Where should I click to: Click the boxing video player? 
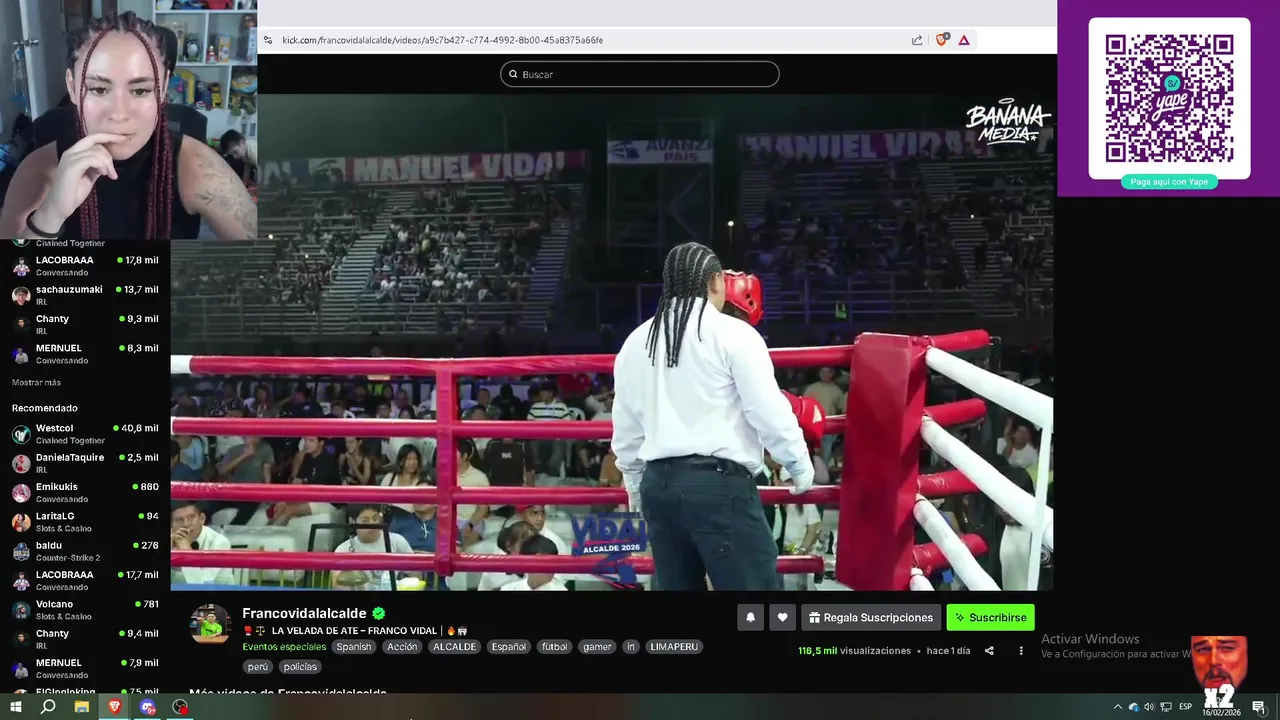tap(612, 342)
